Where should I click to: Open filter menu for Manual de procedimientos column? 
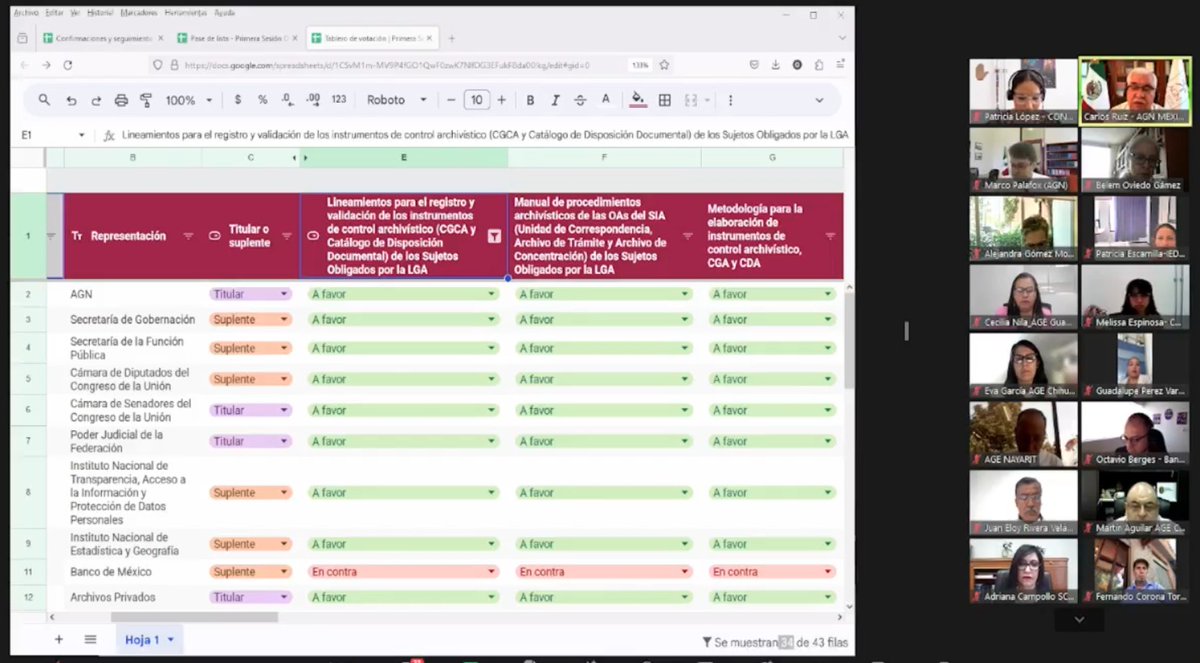688,236
